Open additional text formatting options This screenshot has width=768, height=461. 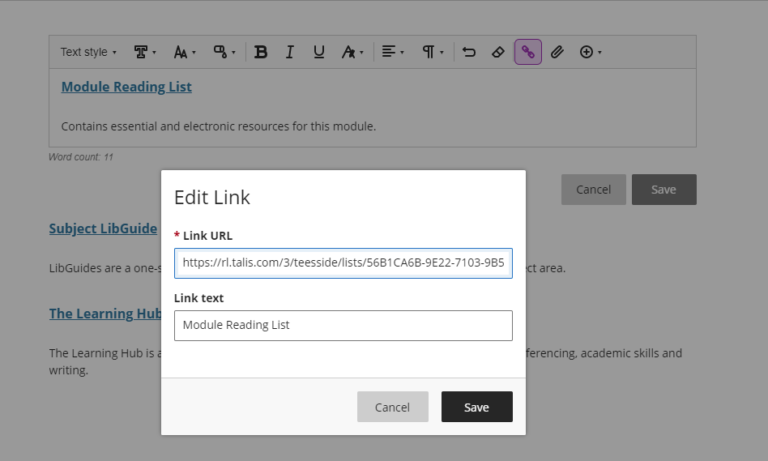[x=352, y=52]
